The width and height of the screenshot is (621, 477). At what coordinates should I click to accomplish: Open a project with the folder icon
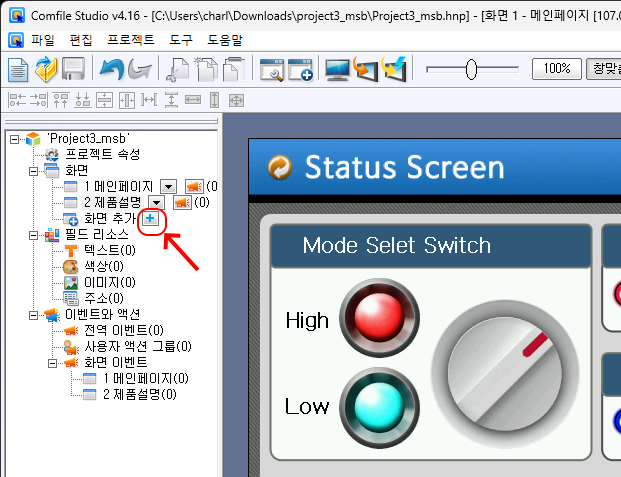[46, 69]
